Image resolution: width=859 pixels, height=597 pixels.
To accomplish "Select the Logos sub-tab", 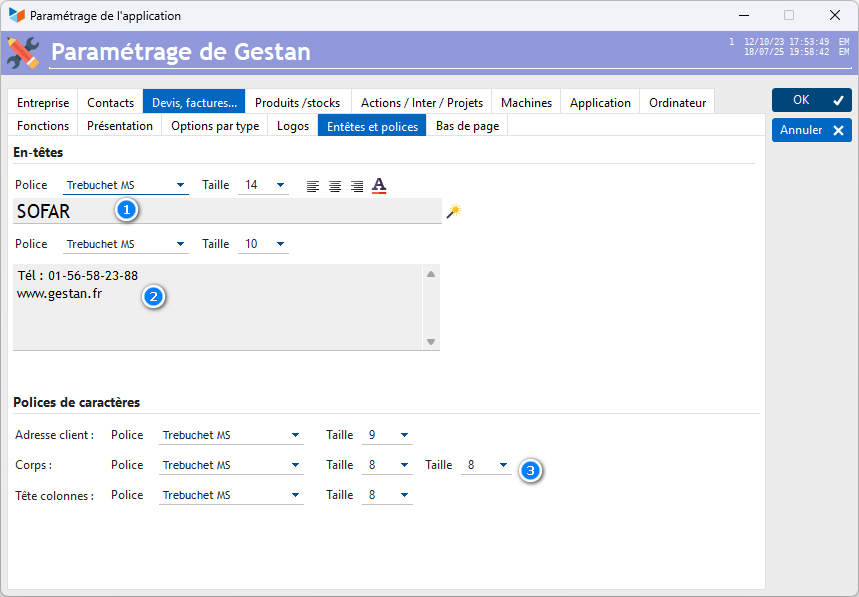I will click(293, 126).
